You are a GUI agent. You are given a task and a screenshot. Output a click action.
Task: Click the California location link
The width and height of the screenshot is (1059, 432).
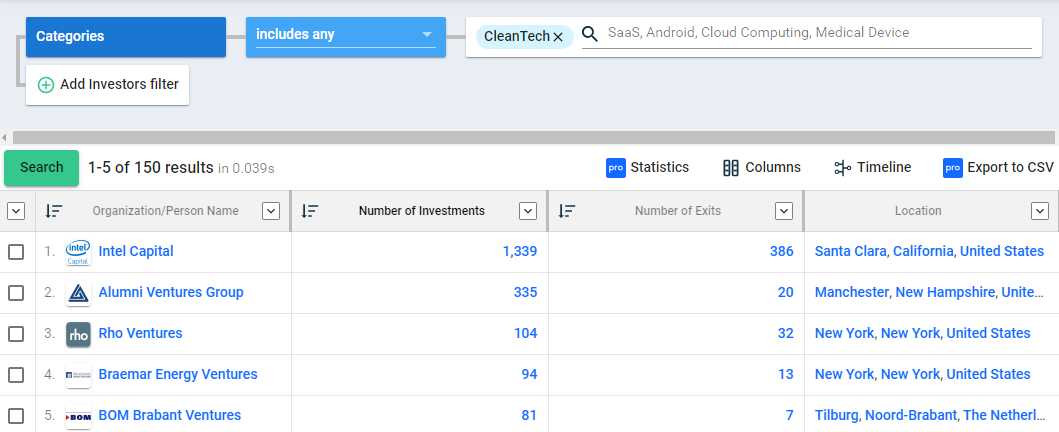(923, 251)
